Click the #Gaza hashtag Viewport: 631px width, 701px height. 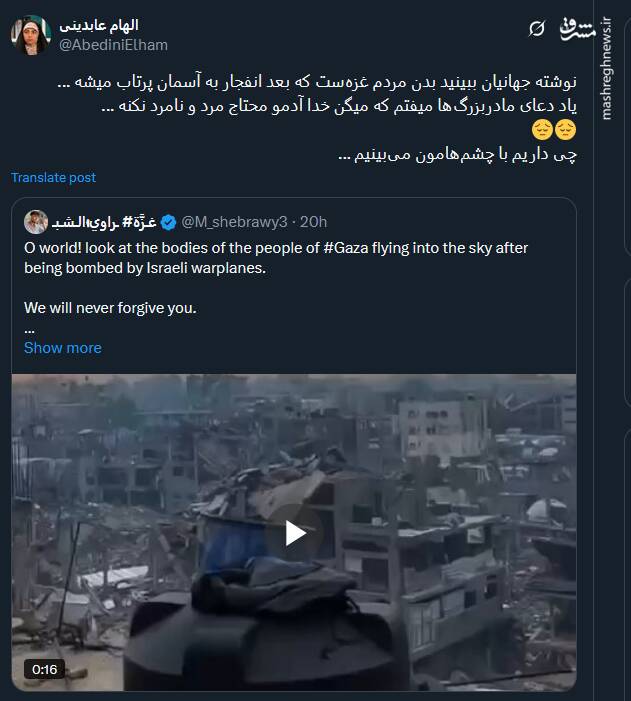(x=348, y=246)
